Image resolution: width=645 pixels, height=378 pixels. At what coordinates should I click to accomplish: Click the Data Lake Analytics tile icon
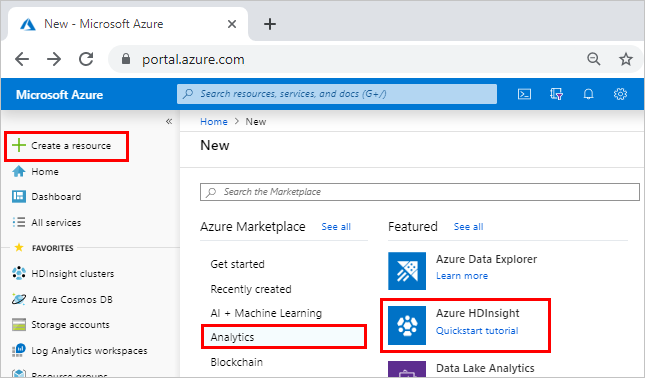[x=407, y=369]
